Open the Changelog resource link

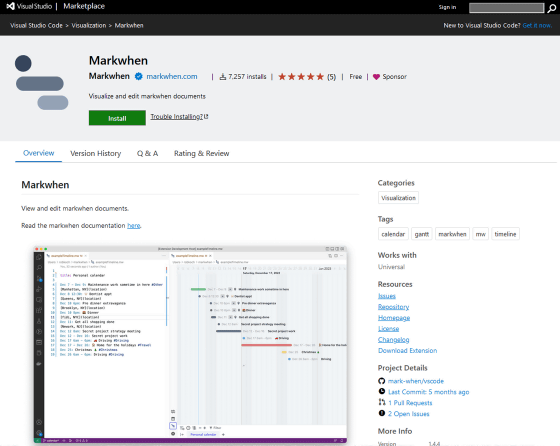pyautogui.click(x=394, y=340)
